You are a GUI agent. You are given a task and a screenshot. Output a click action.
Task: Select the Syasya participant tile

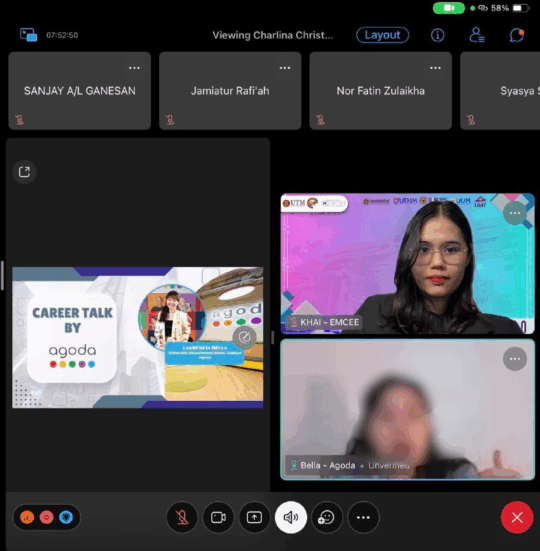click(x=500, y=91)
